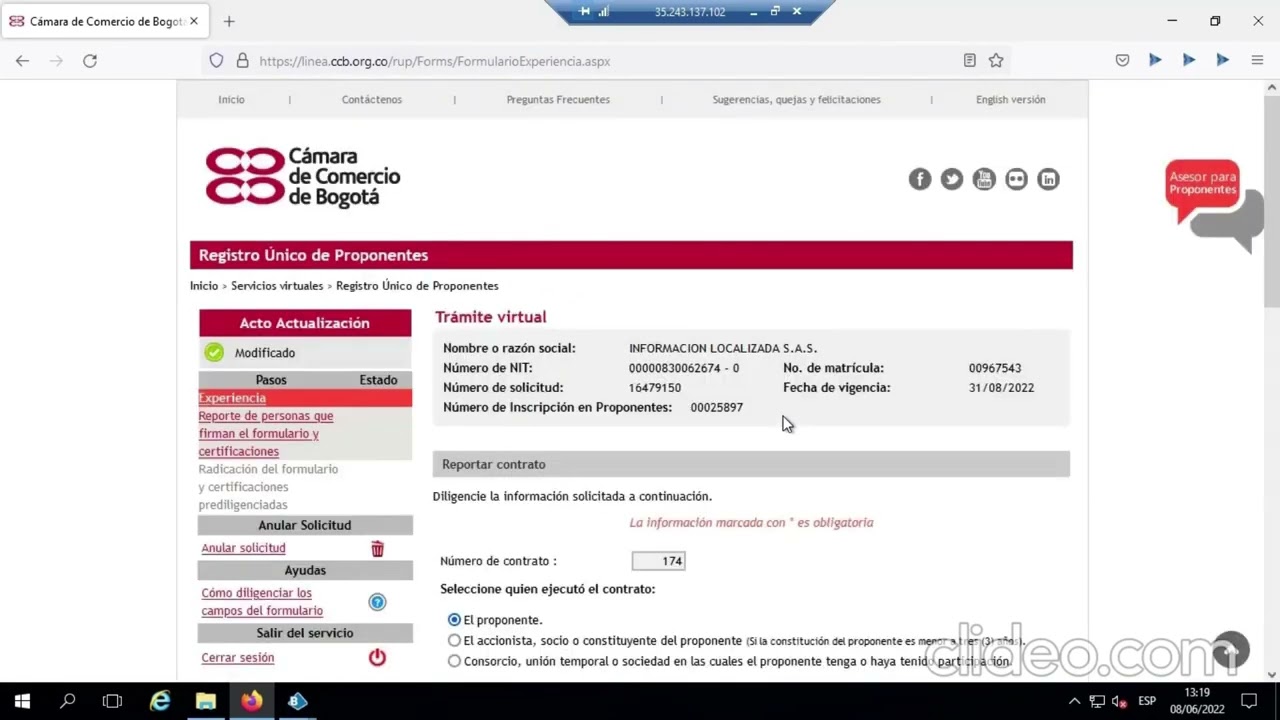Click the 'INFORMACION LOCALIZADA S.A.S.' company name
The width and height of the screenshot is (1280, 720).
click(723, 348)
